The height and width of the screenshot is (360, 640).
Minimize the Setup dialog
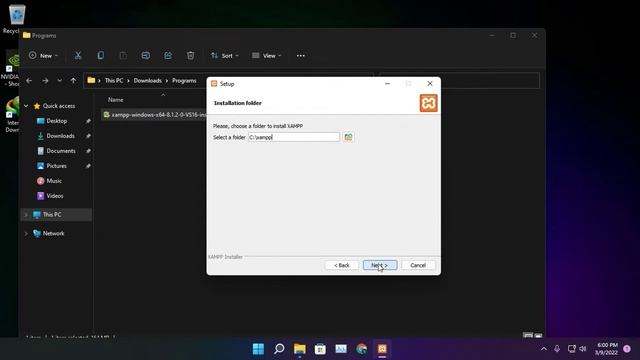coord(387,84)
